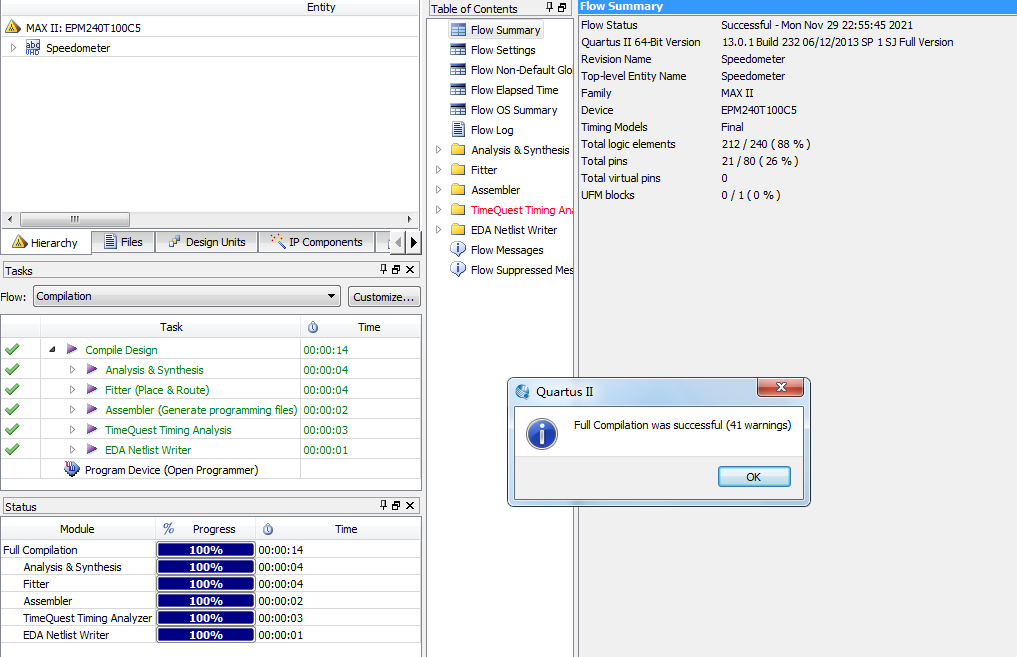
Task: Switch to the Files tab
Action: 123,242
